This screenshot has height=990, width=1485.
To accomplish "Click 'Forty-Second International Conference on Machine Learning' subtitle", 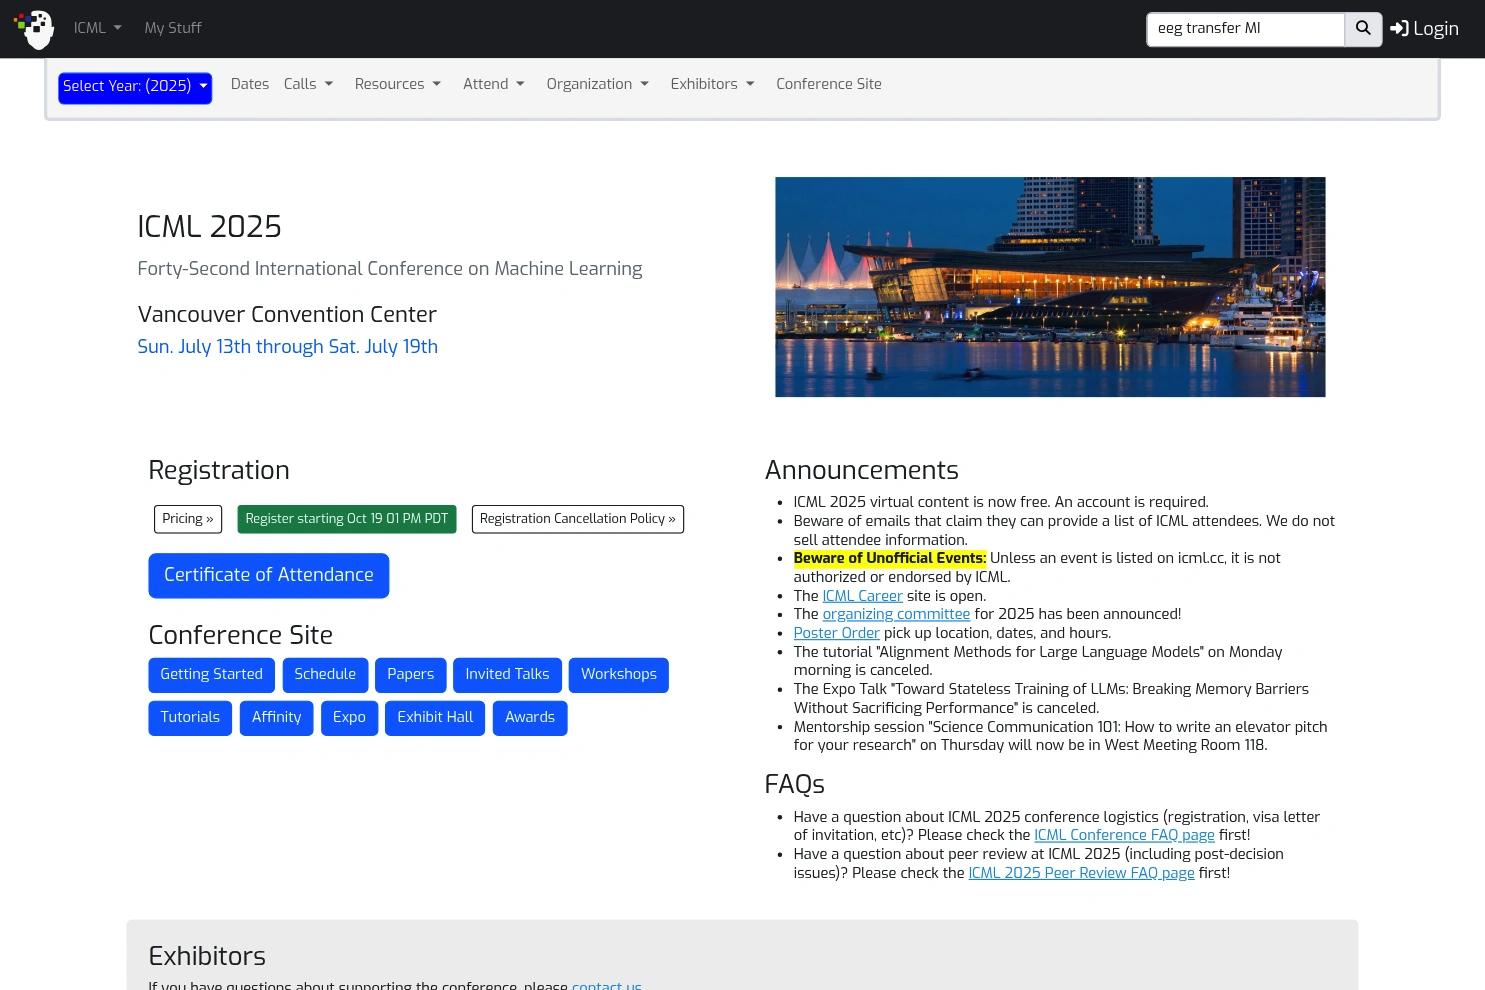I will click(390, 269).
